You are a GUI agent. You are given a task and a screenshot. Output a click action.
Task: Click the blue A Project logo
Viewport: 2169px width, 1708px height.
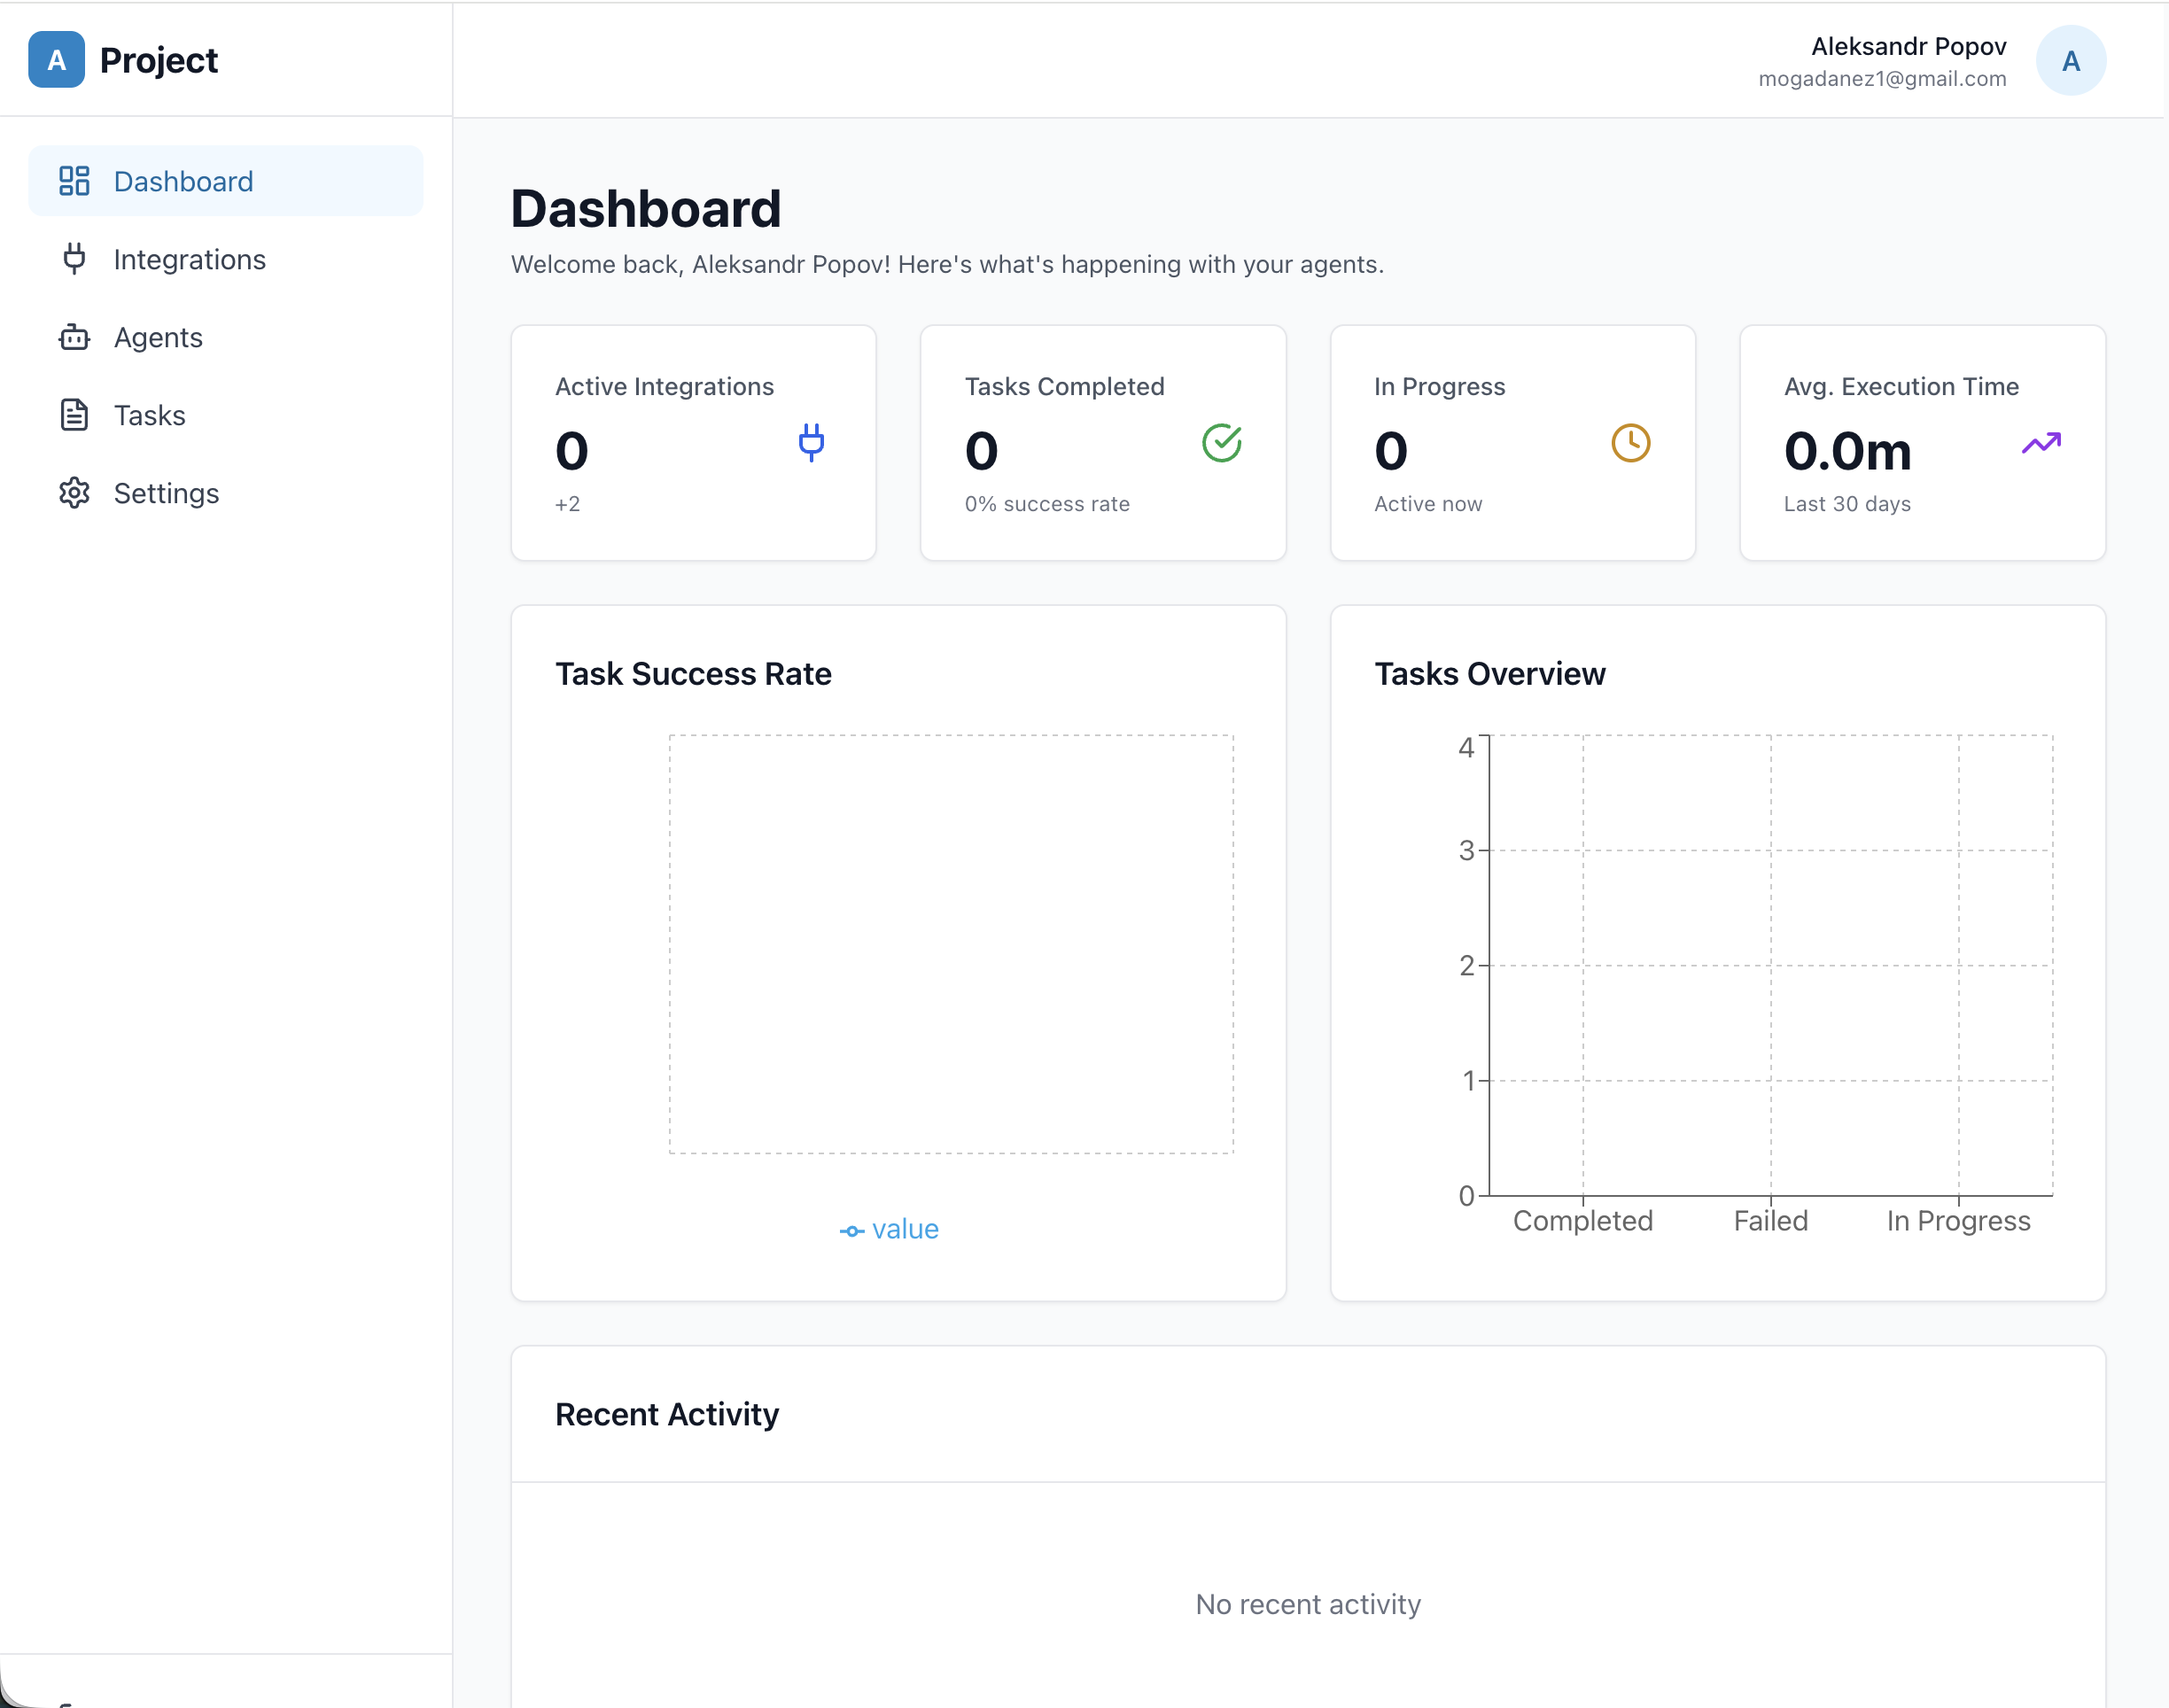[x=56, y=60]
